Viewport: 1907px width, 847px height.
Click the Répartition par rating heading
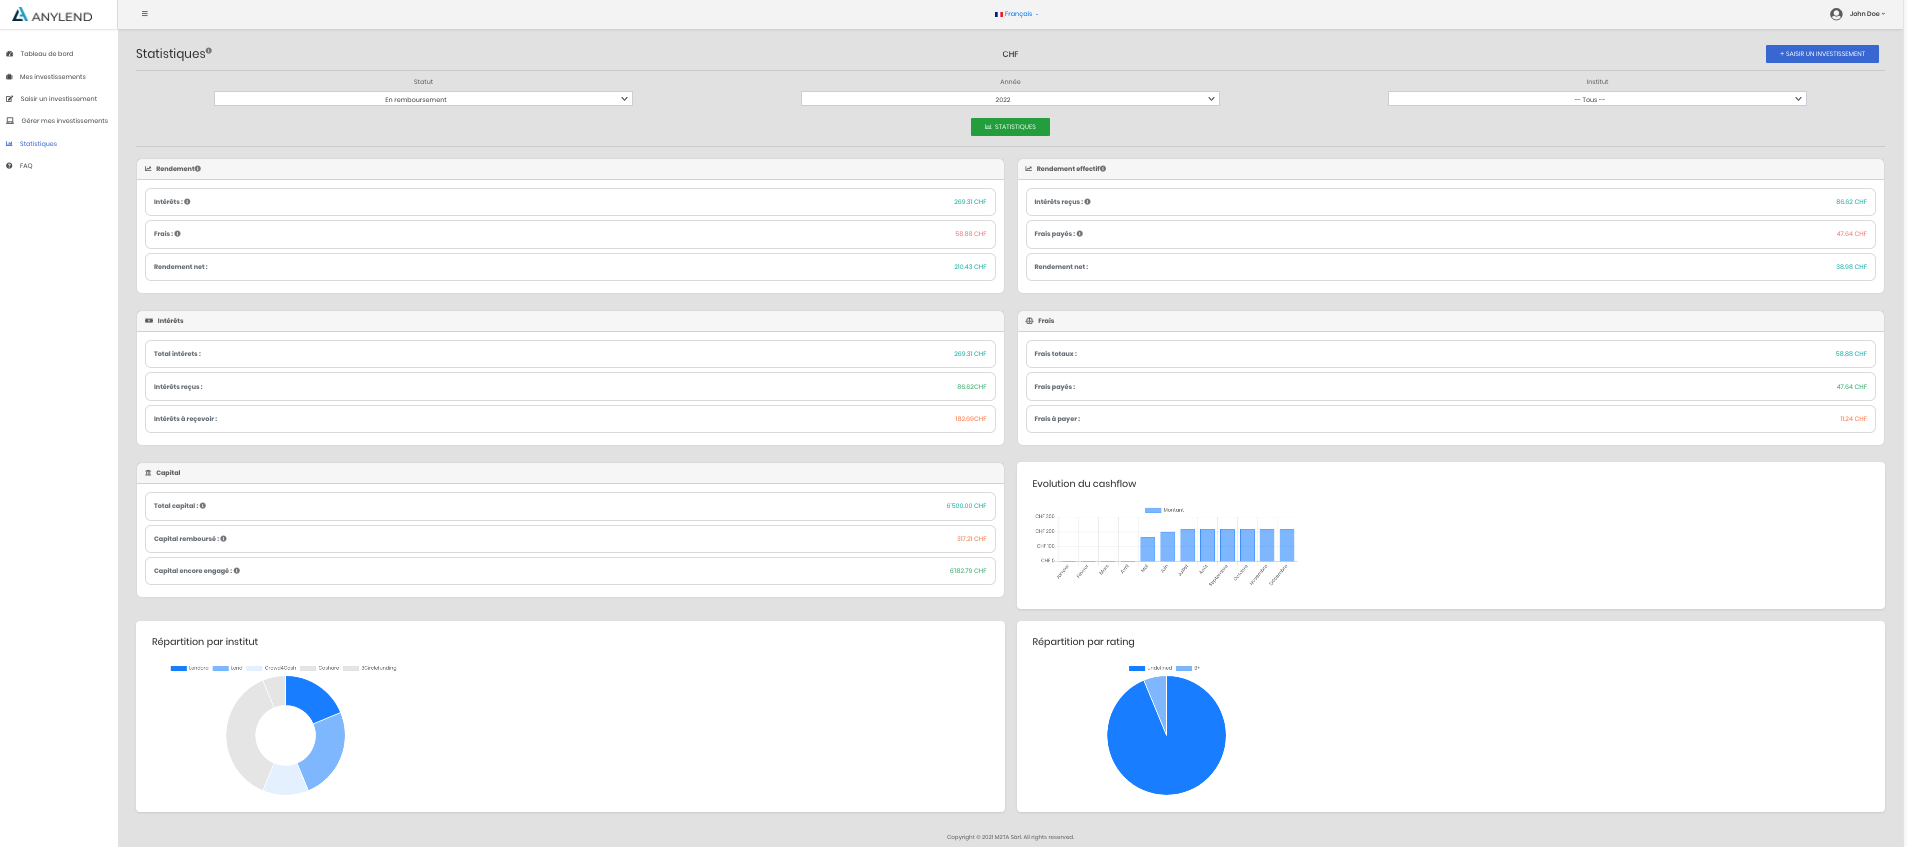pos(1083,642)
